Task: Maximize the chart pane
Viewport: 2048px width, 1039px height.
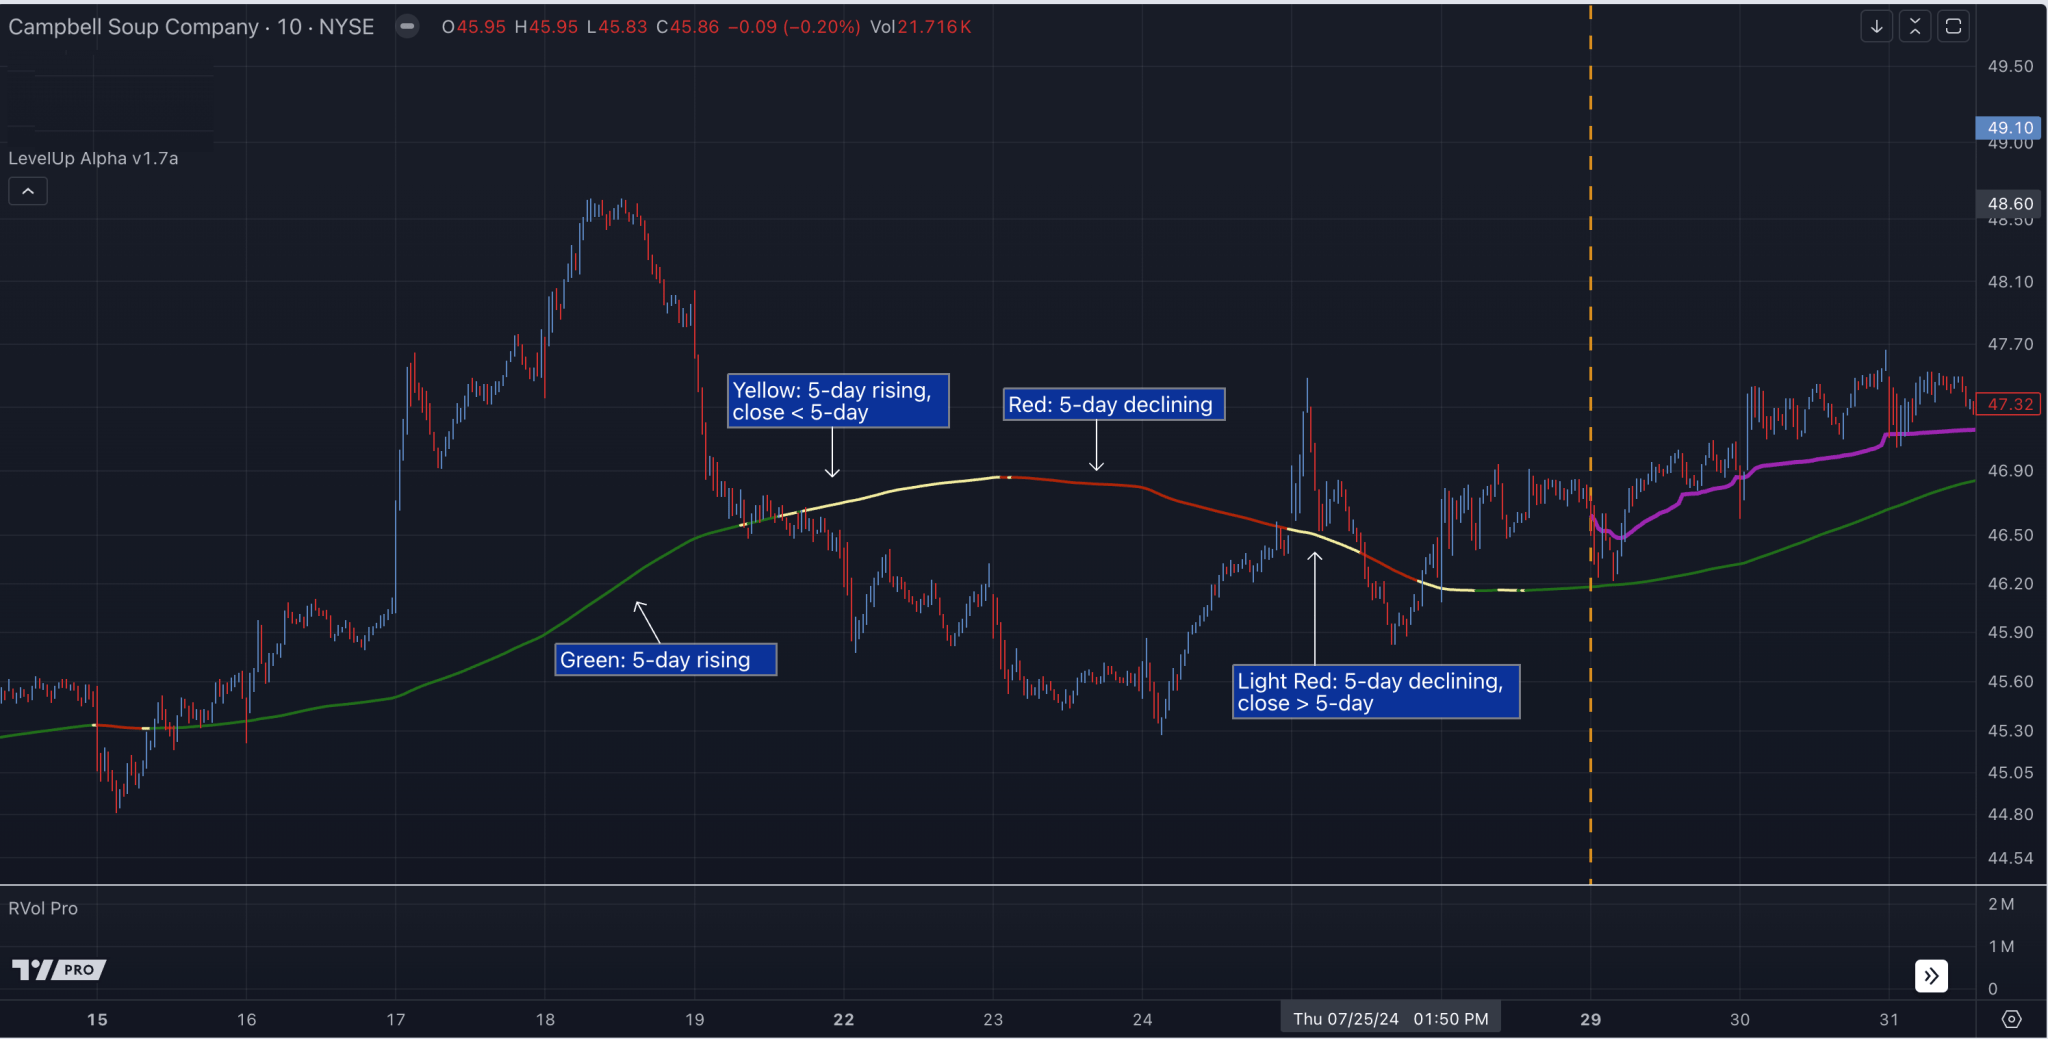Action: click(x=1952, y=27)
